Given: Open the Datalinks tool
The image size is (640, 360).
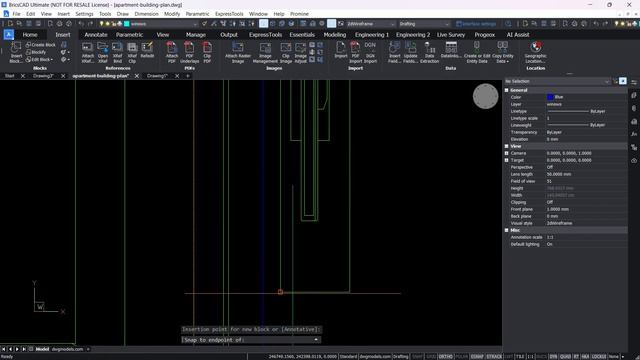Looking at the screenshot, I should (451, 50).
